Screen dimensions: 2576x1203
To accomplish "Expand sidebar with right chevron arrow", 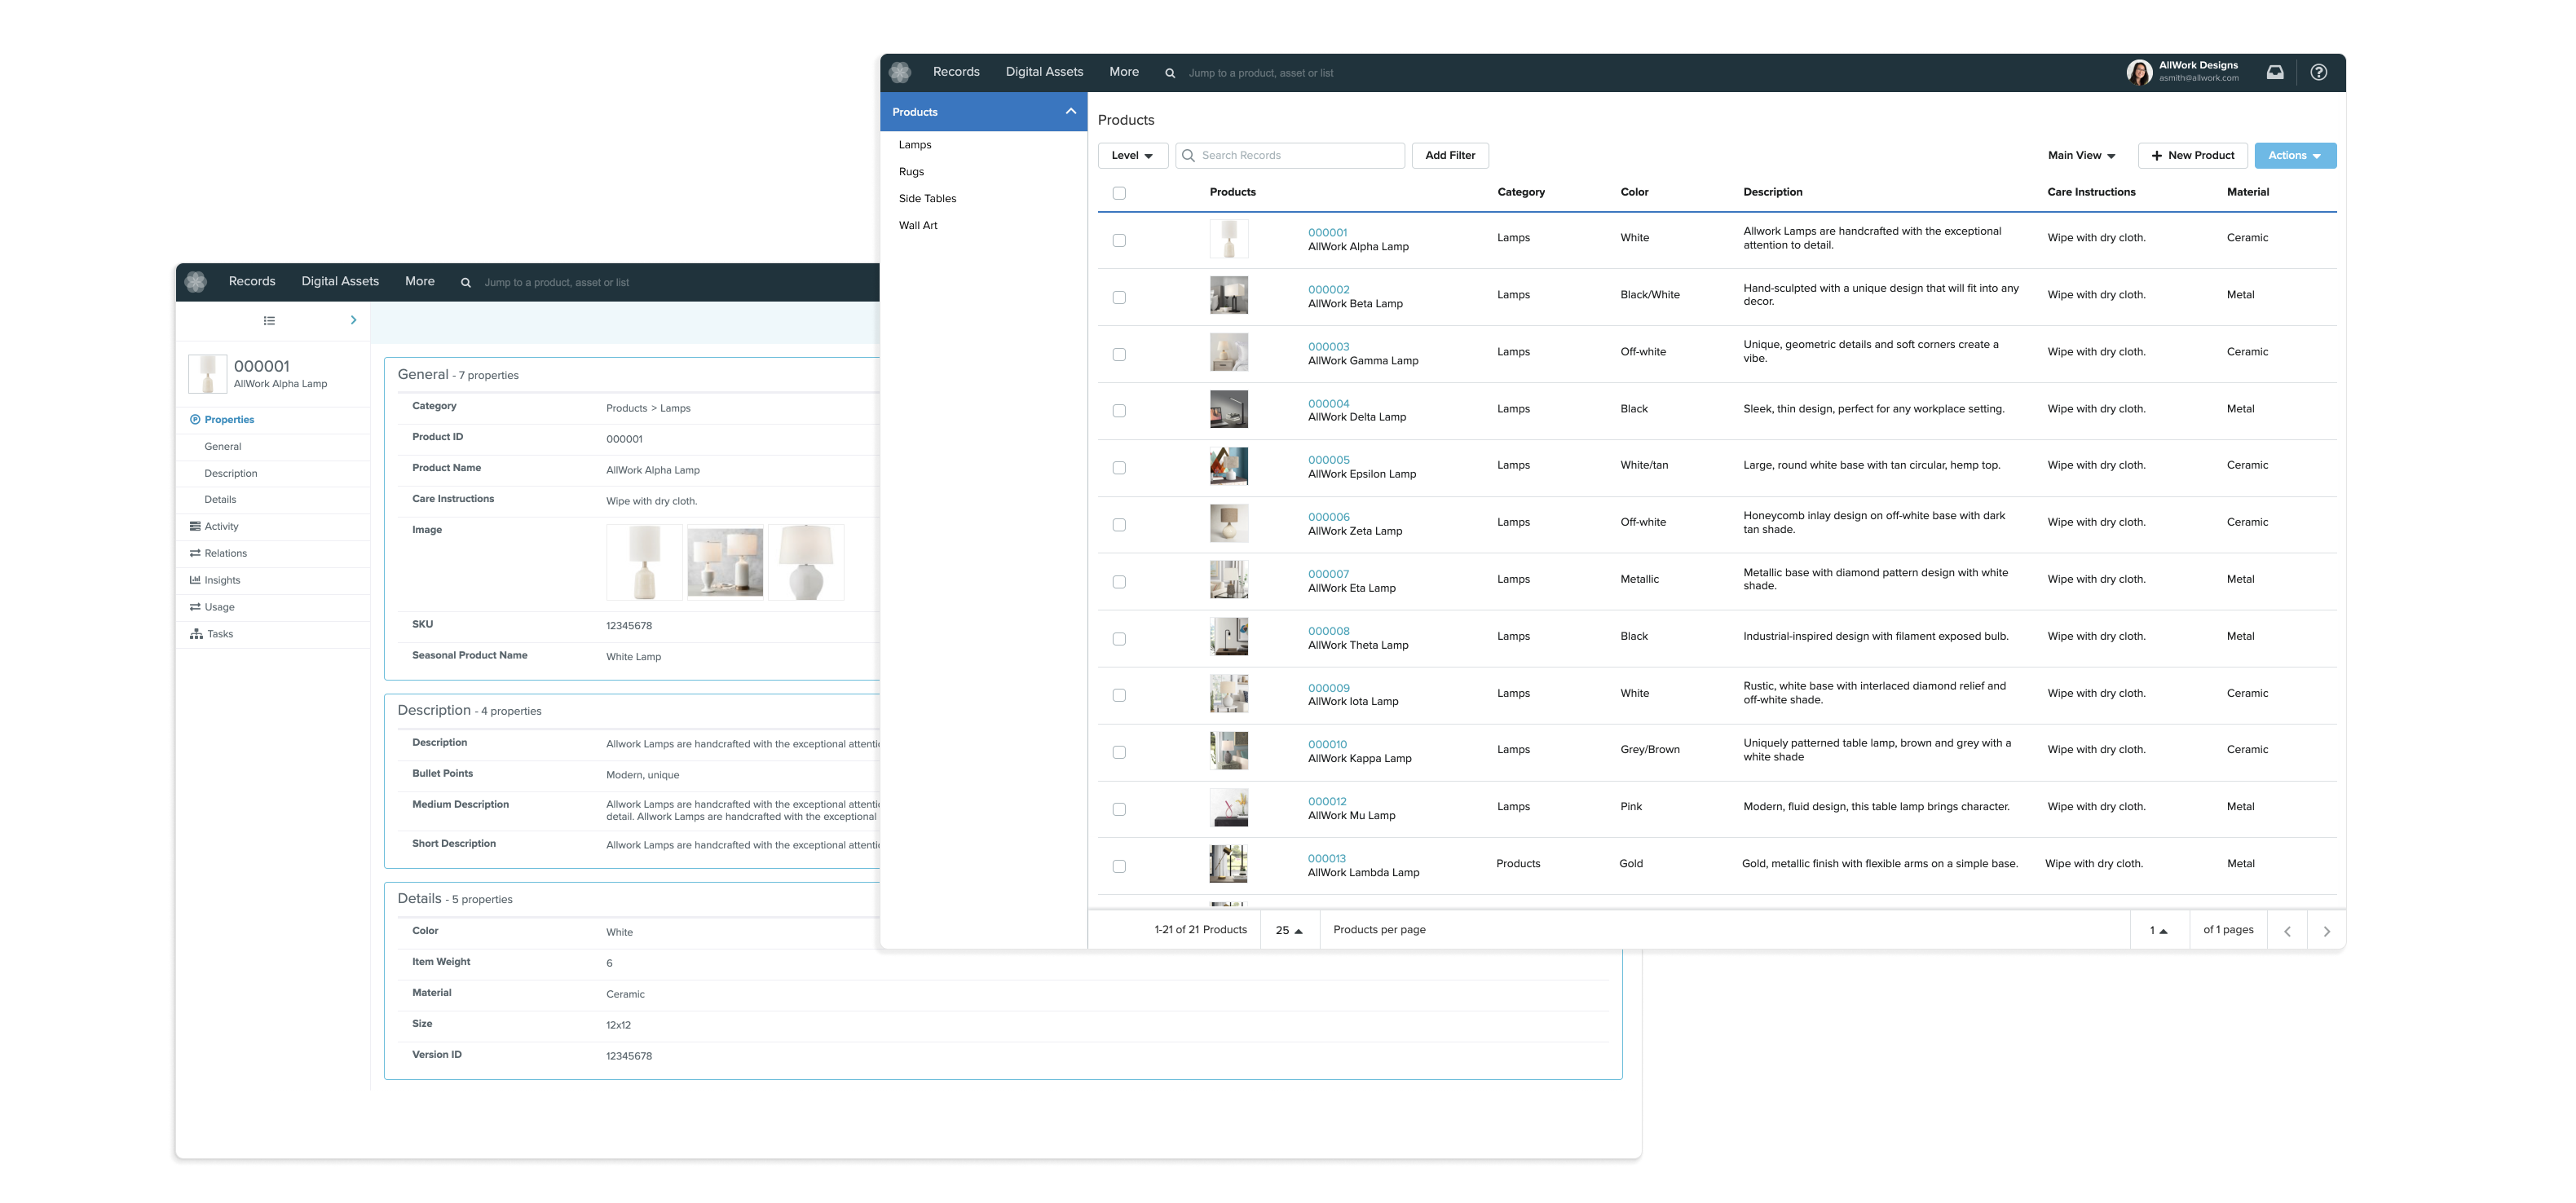I will point(353,320).
